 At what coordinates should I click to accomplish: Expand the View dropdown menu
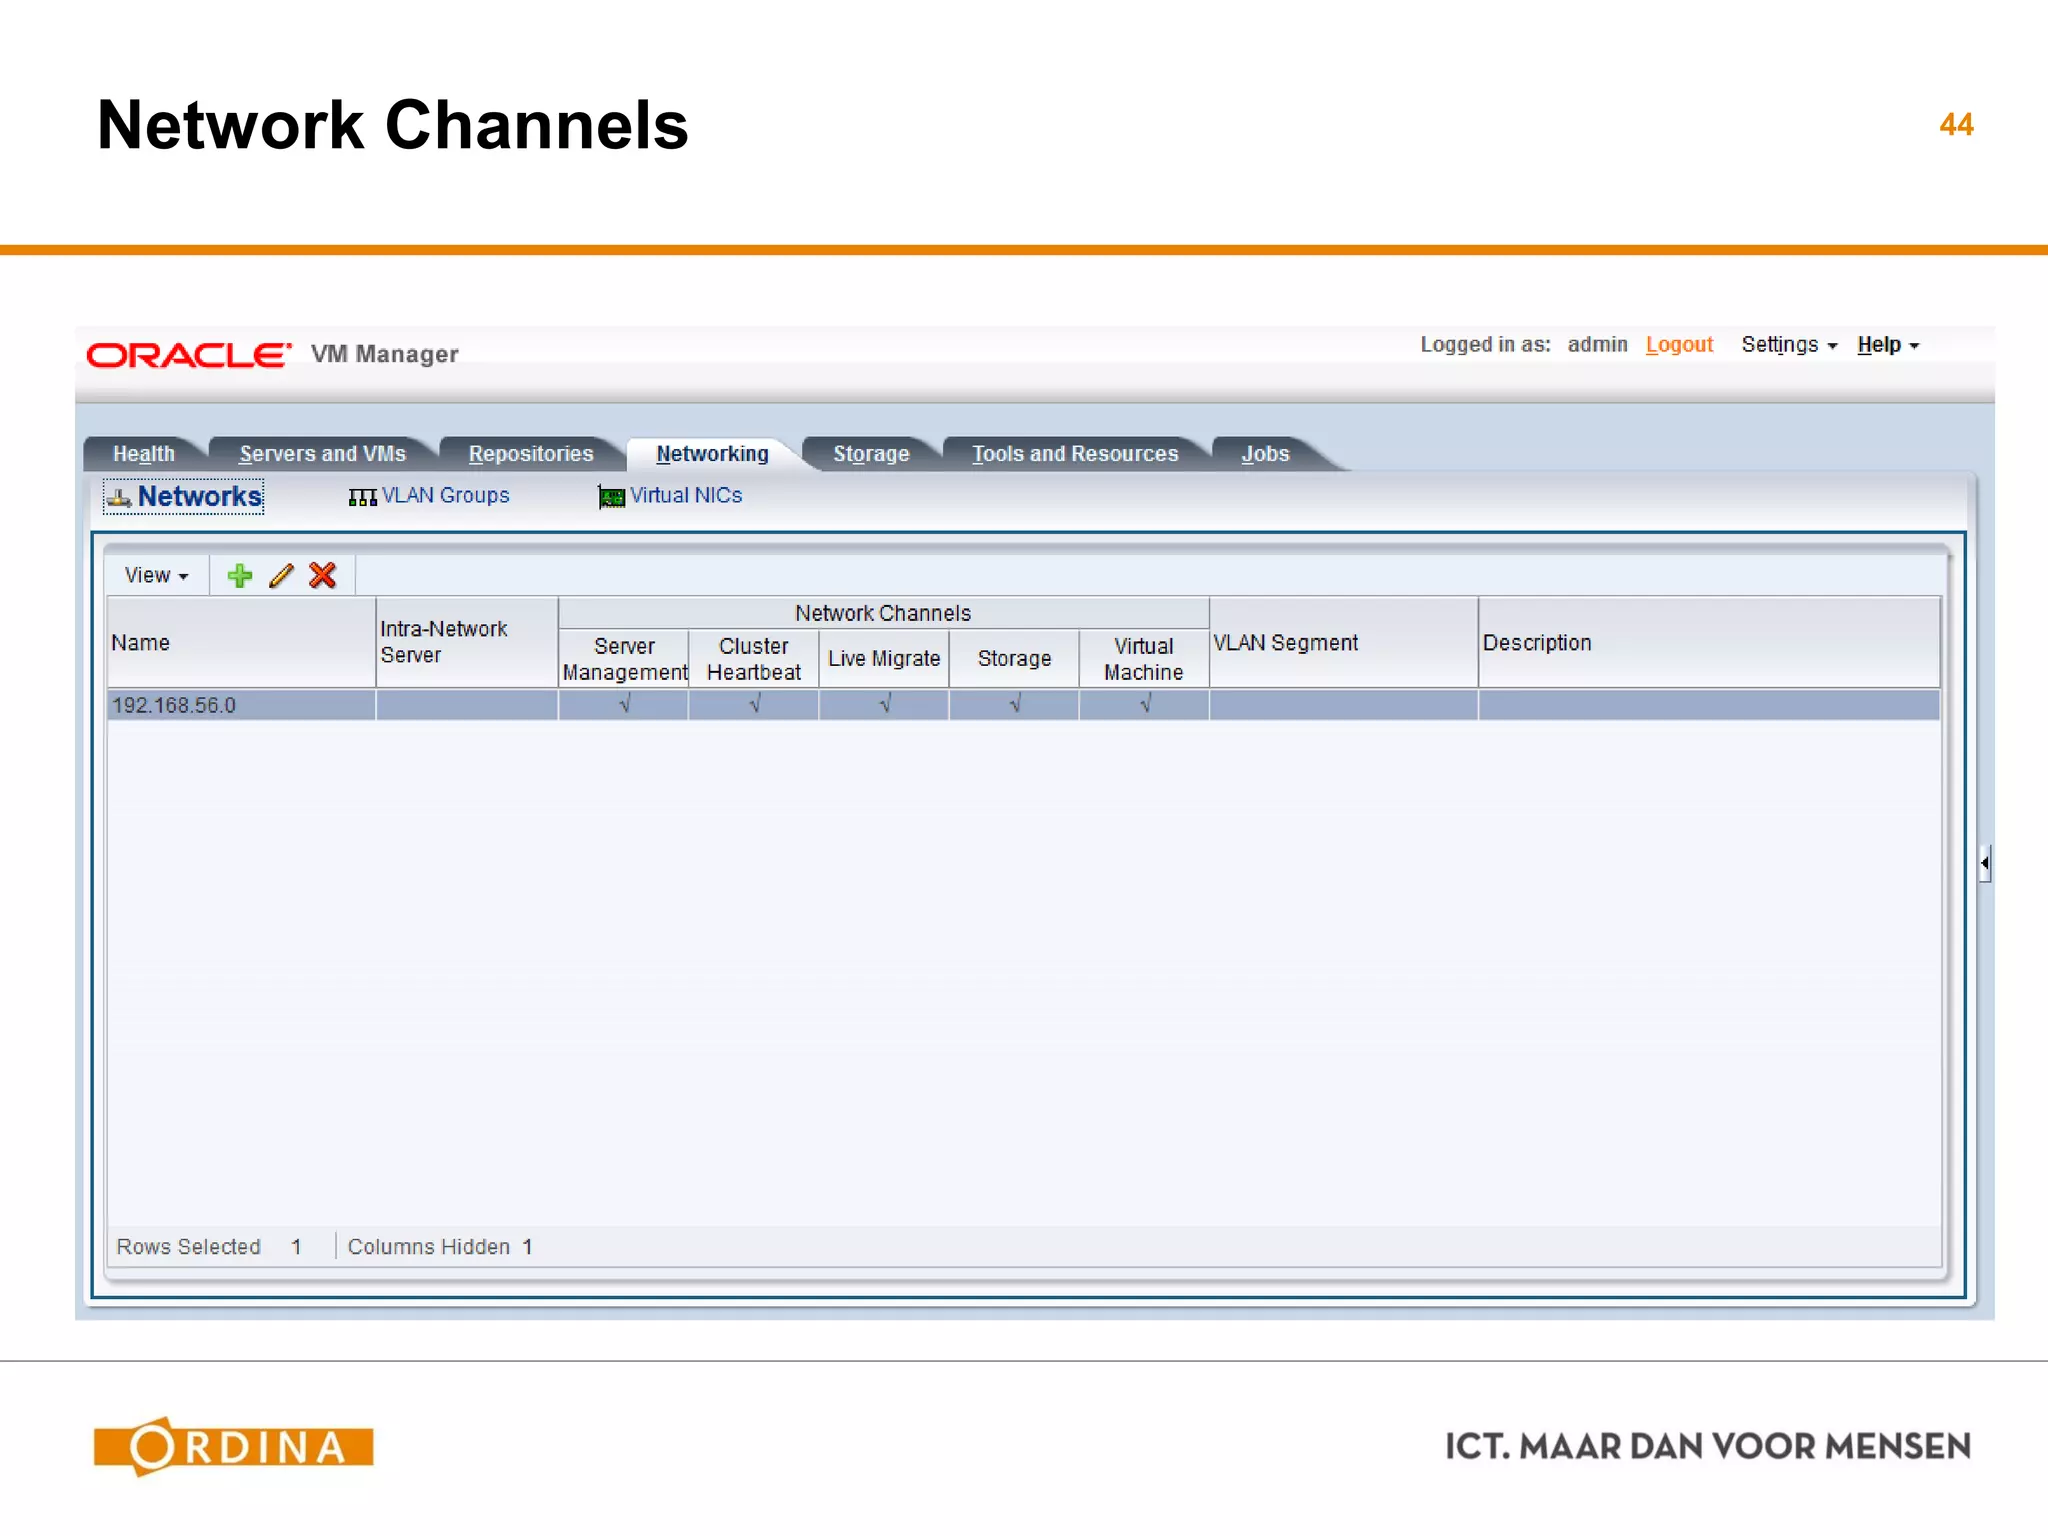coord(156,576)
